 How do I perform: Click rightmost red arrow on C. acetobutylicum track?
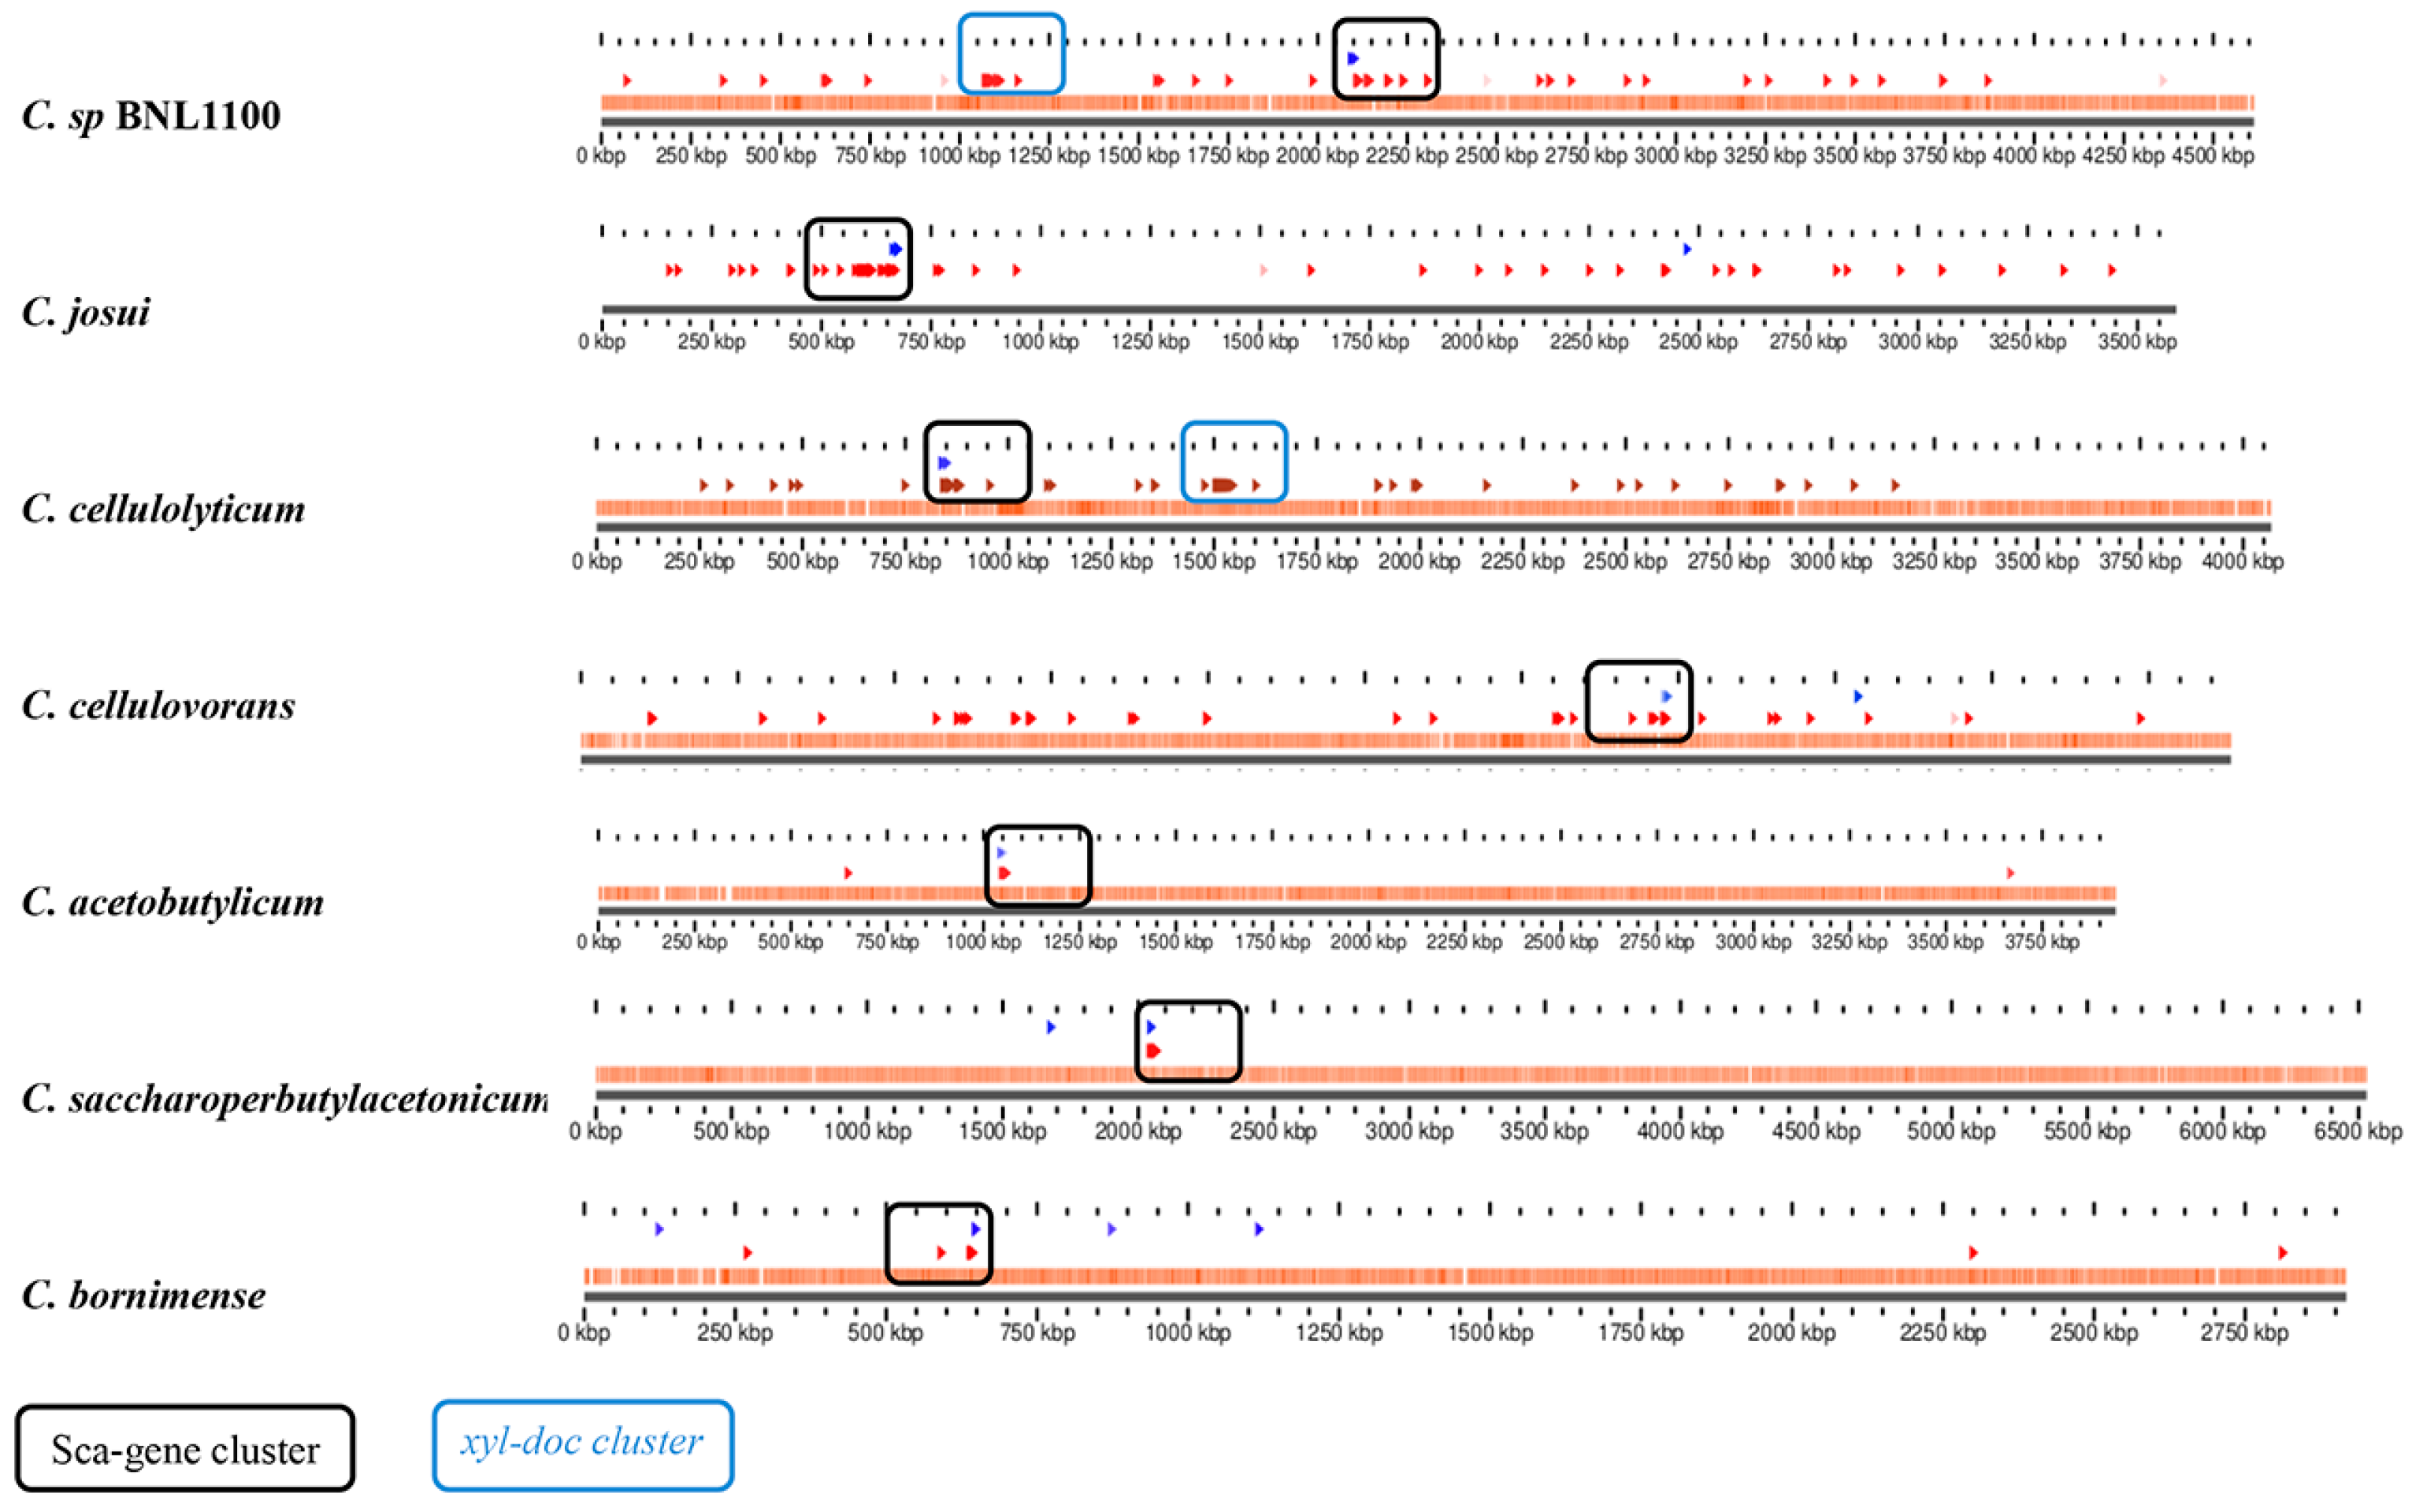(2010, 873)
